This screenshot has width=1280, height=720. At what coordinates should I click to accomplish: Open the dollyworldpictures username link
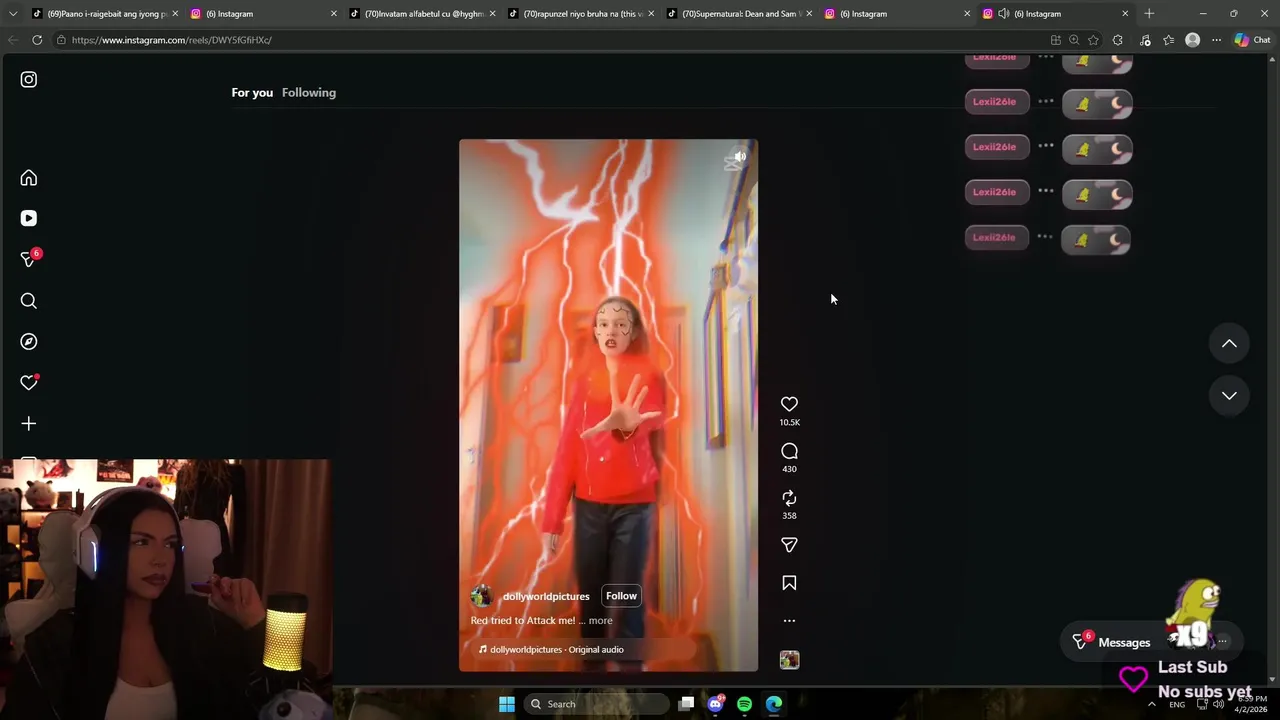tap(546, 597)
